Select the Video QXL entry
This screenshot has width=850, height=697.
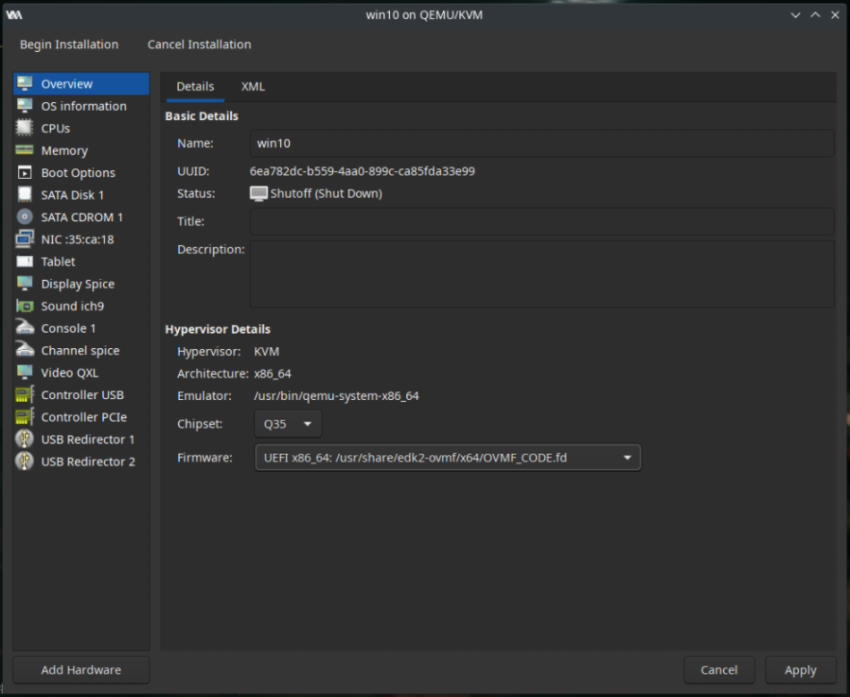pyautogui.click(x=81, y=372)
